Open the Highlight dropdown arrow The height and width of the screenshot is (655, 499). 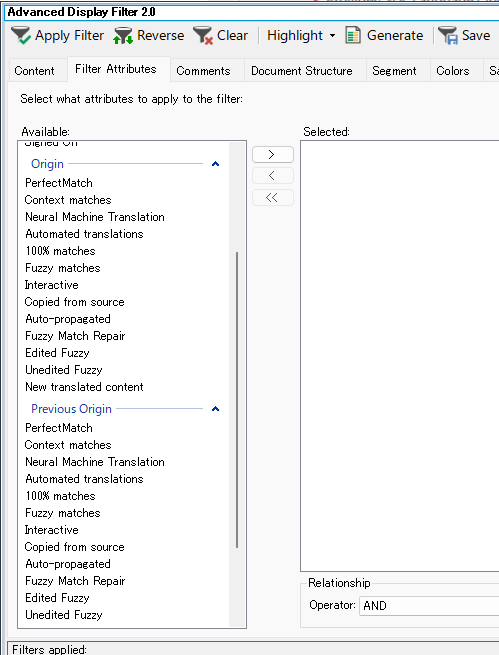(332, 36)
